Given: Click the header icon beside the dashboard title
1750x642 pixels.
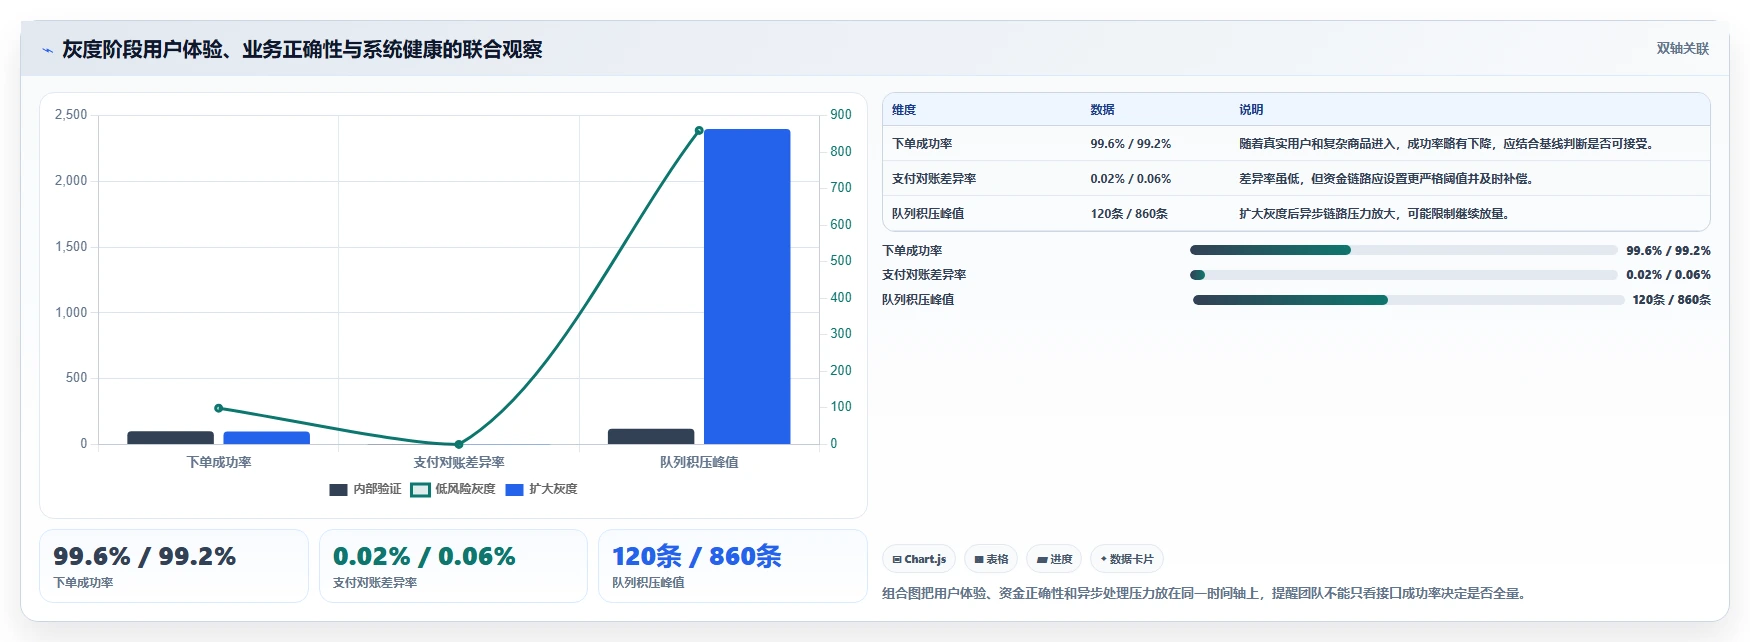Looking at the screenshot, I should pyautogui.click(x=47, y=50).
